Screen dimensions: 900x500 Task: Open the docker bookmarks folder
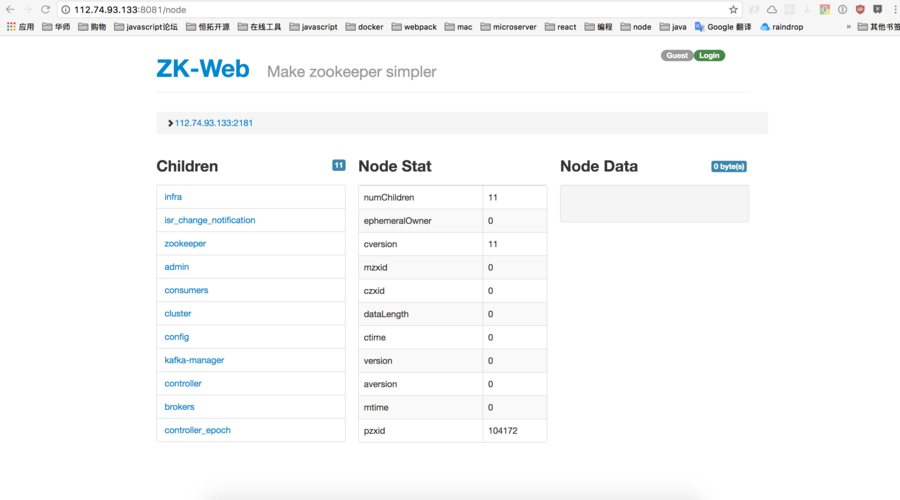(x=364, y=27)
